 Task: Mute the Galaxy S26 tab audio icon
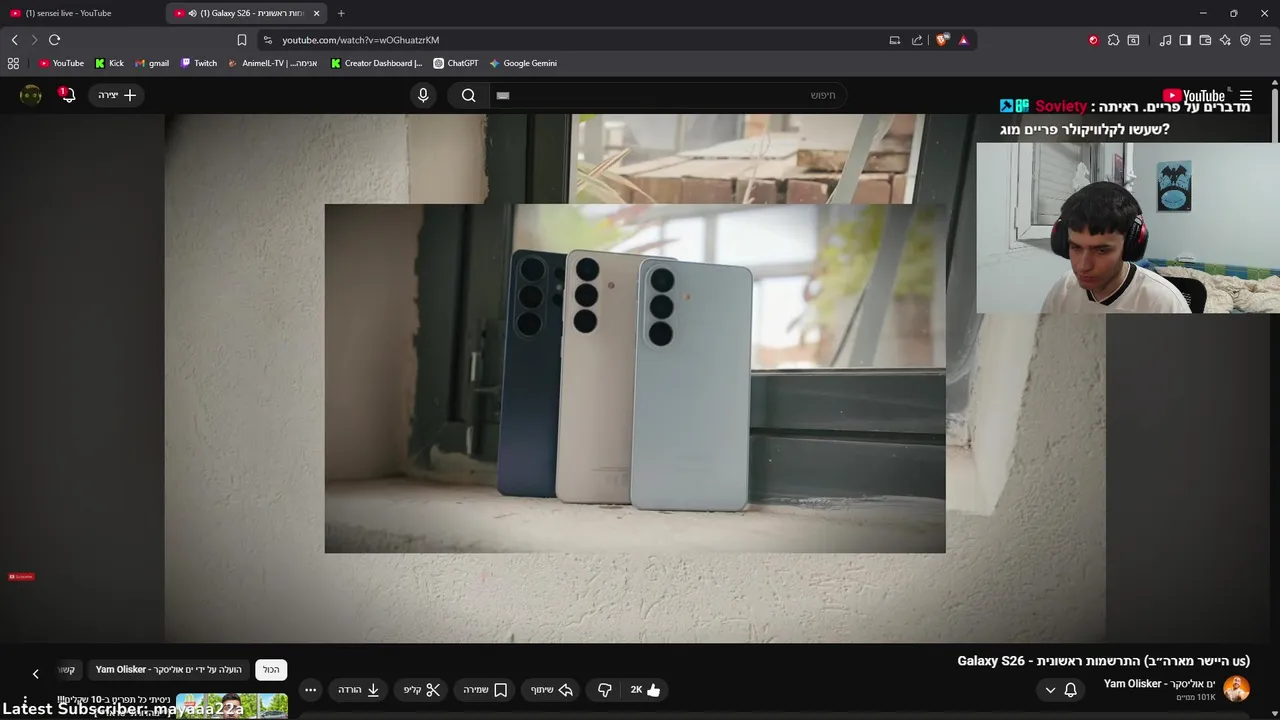tap(192, 13)
